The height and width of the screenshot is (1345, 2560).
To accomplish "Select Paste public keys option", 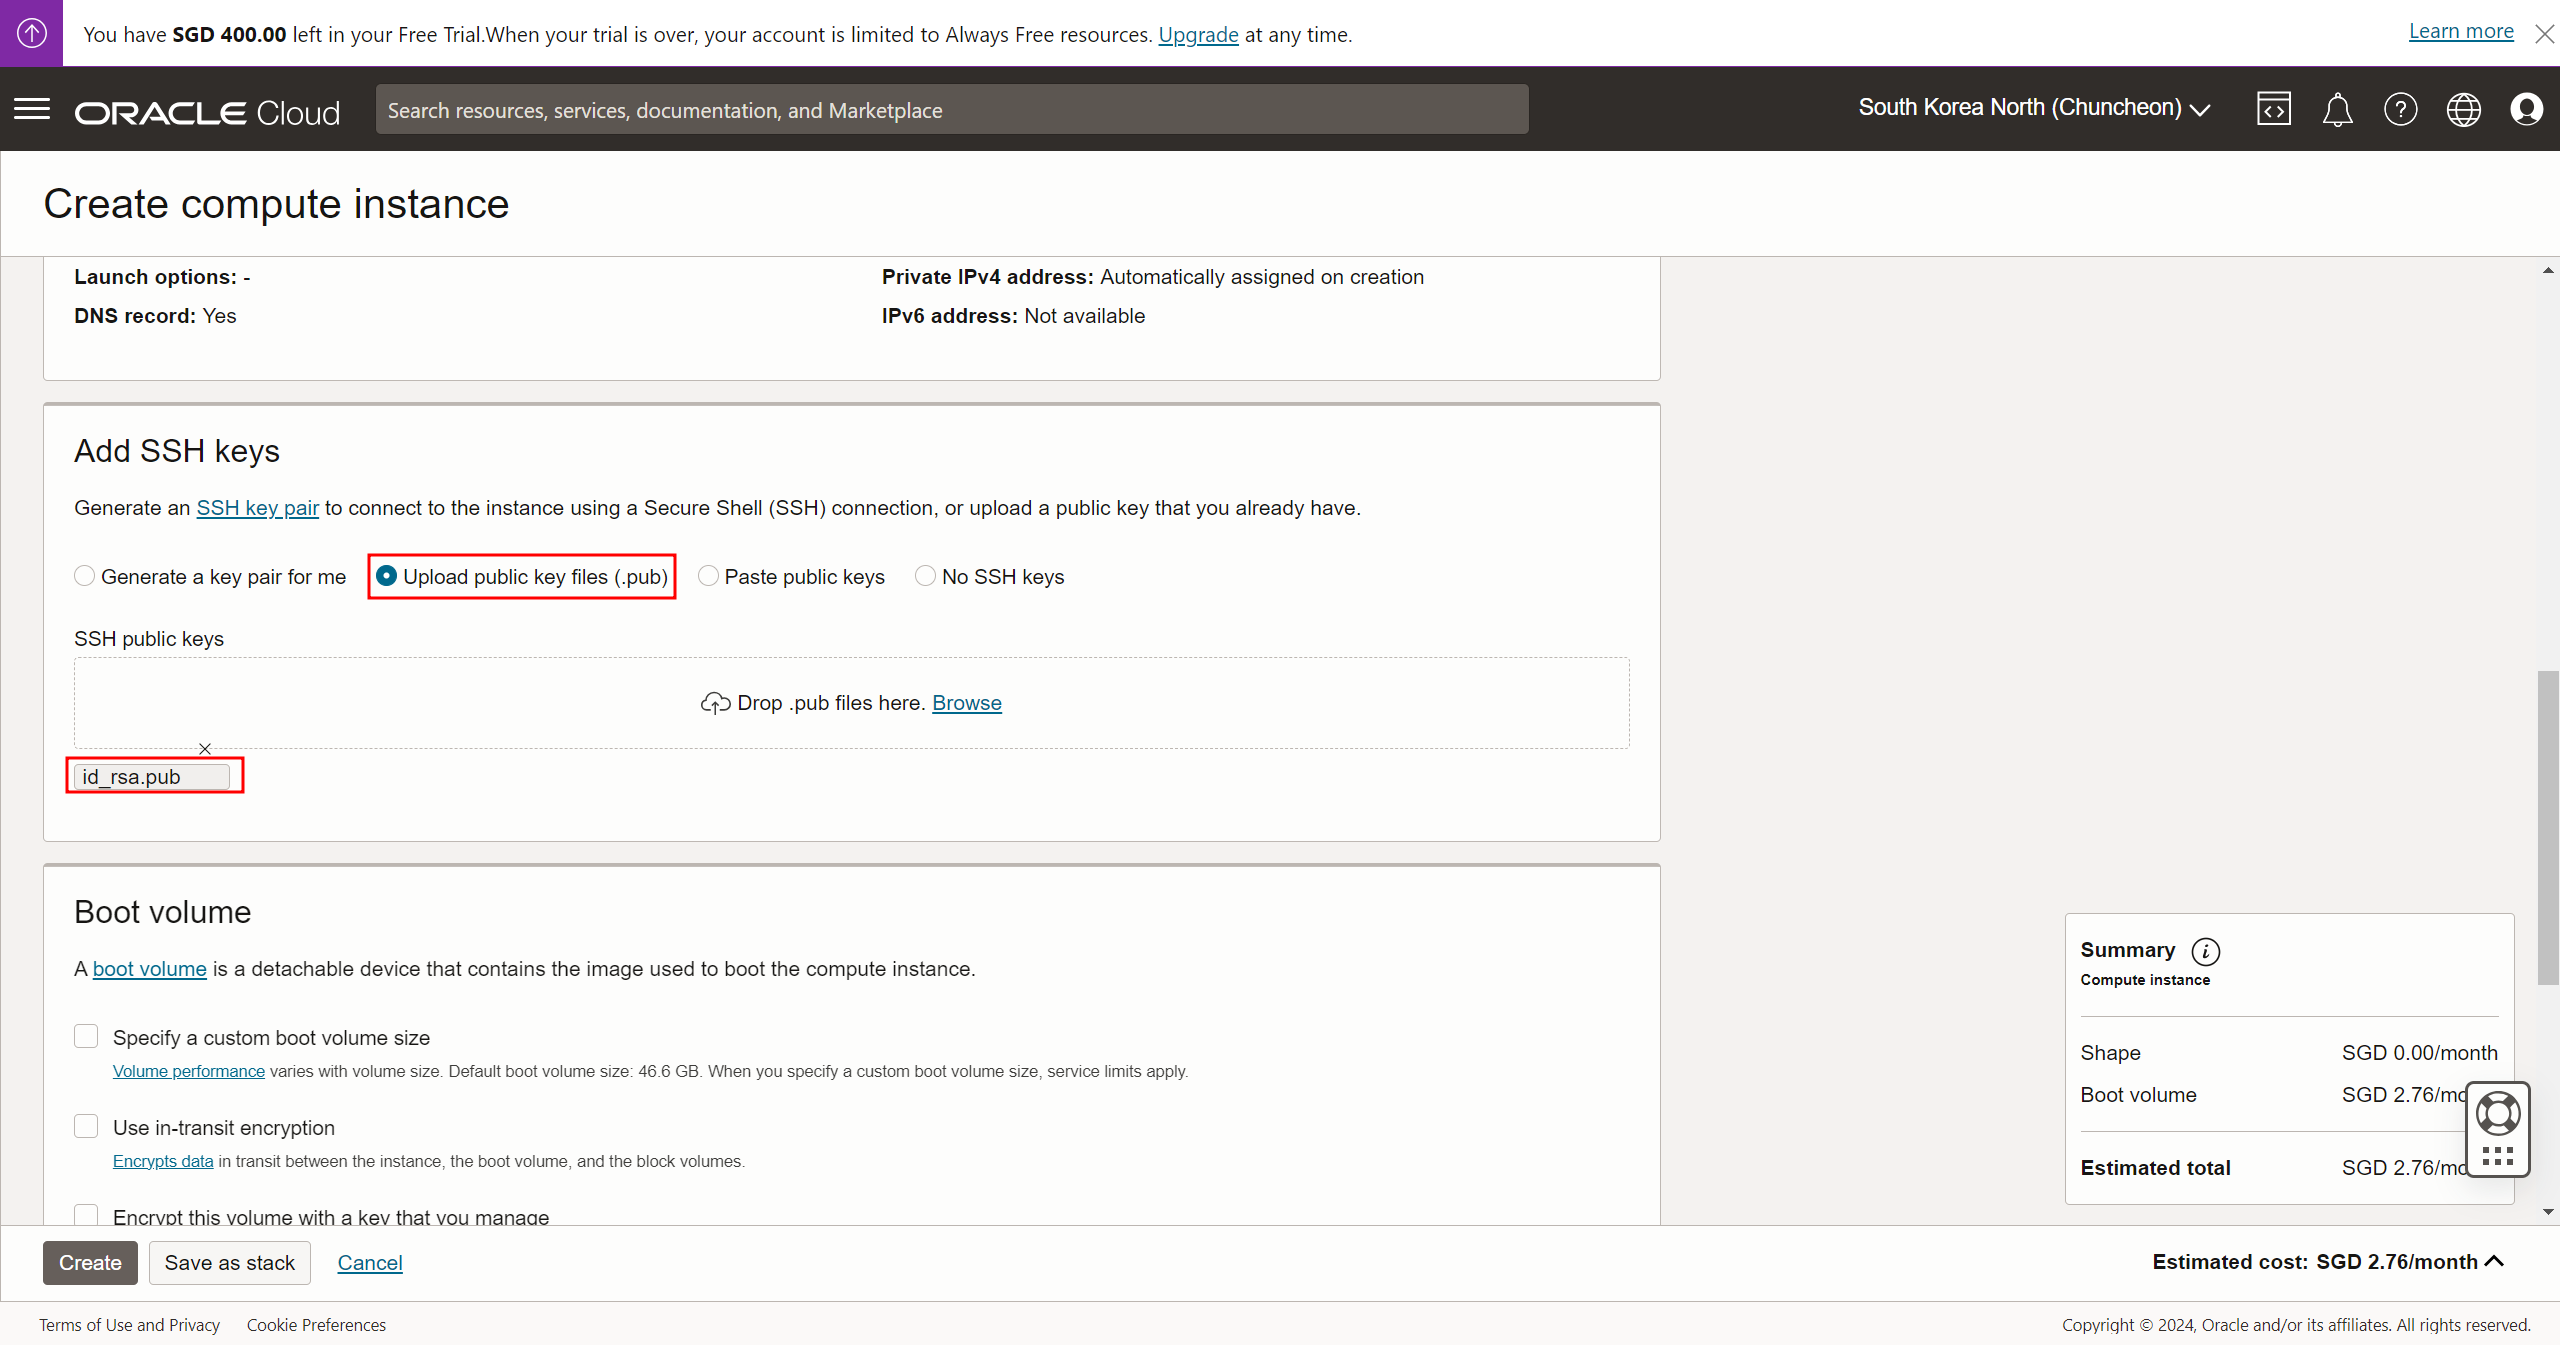I will tap(708, 576).
